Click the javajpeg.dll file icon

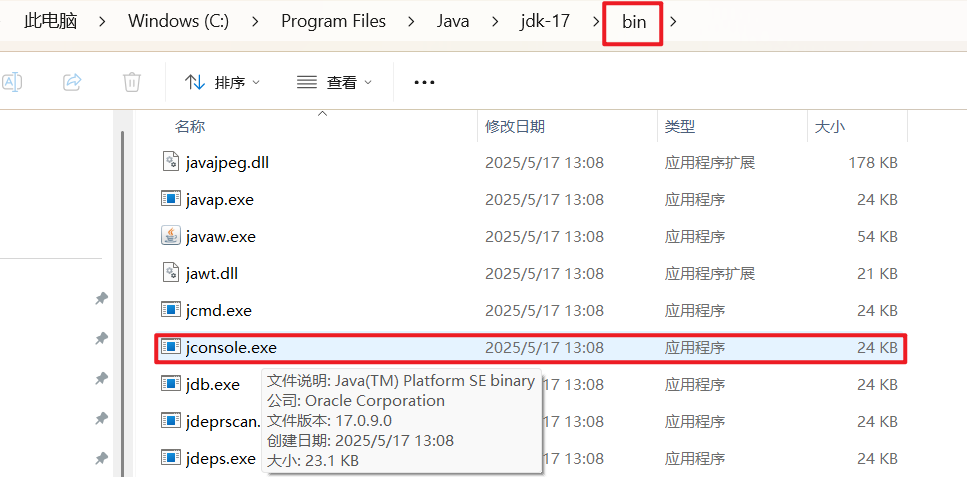pyautogui.click(x=170, y=162)
